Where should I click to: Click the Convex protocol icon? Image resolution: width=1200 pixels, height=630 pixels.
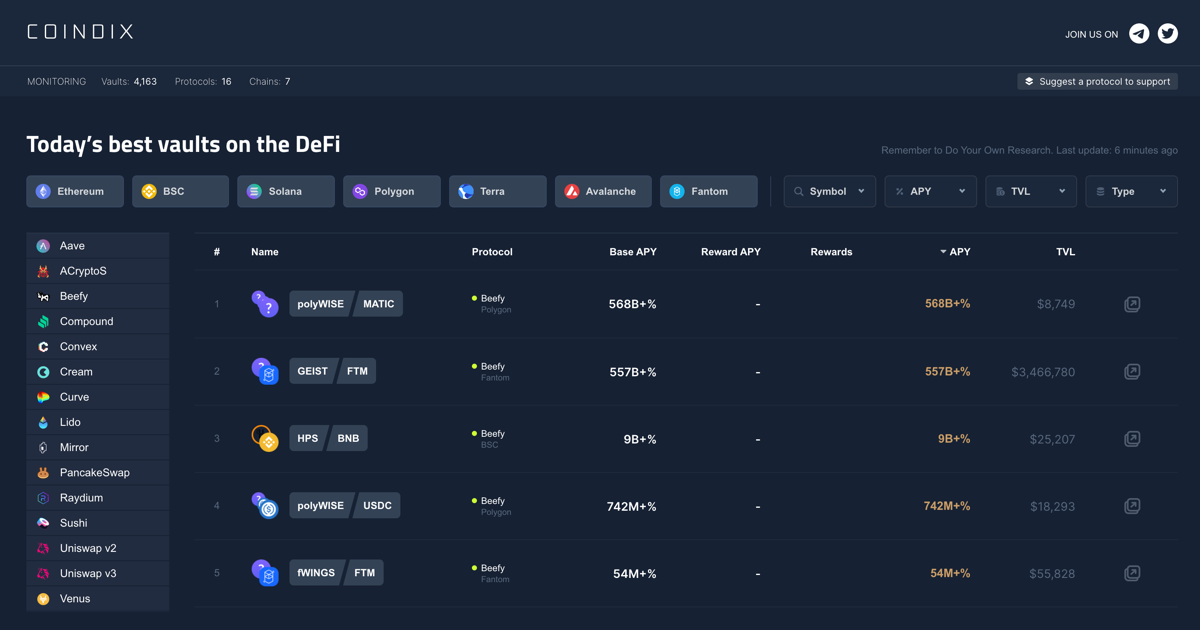pos(43,347)
